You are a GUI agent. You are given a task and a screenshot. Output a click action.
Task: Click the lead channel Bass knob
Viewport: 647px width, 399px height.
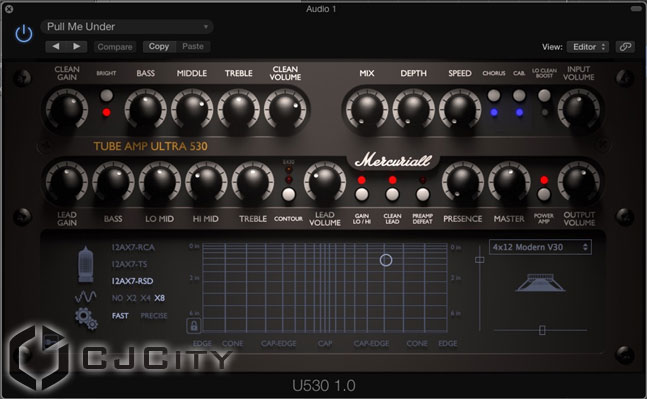[x=113, y=182]
